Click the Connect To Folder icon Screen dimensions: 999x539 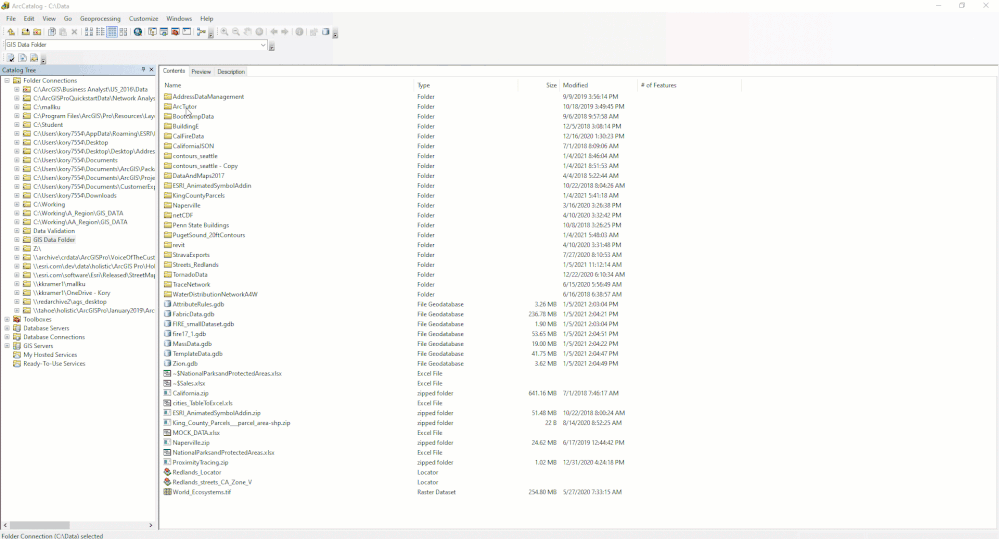point(25,32)
